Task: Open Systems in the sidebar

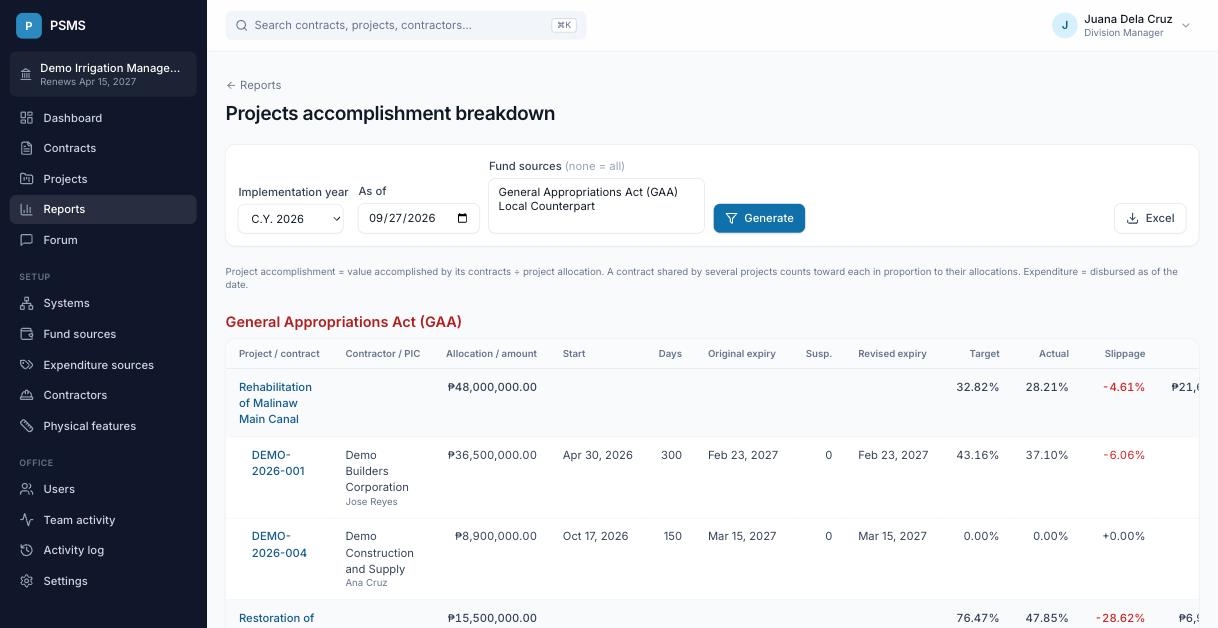Action: [x=103, y=303]
